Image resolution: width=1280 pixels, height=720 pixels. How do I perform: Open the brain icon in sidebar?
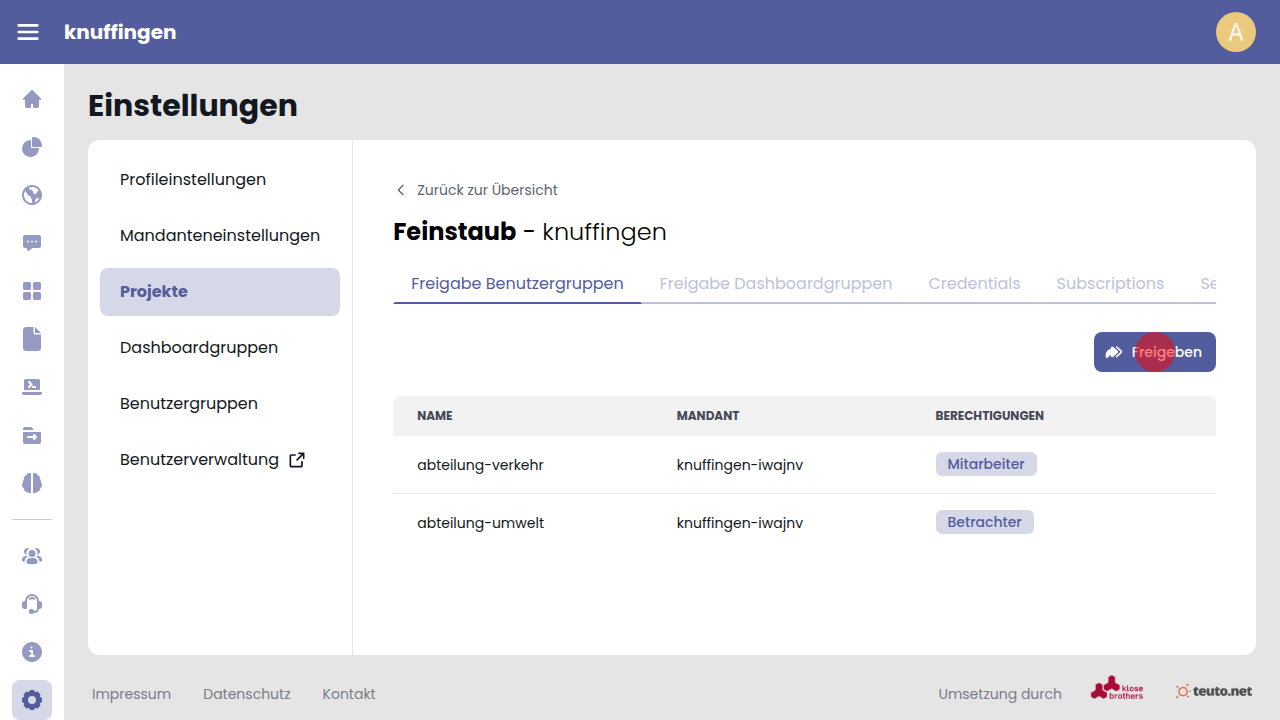[32, 483]
